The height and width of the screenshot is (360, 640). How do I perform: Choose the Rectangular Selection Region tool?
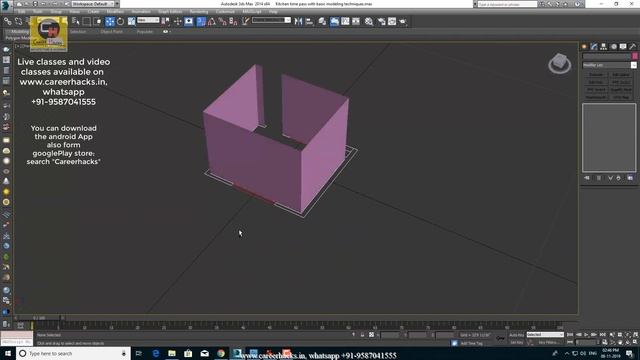[x=87, y=21]
